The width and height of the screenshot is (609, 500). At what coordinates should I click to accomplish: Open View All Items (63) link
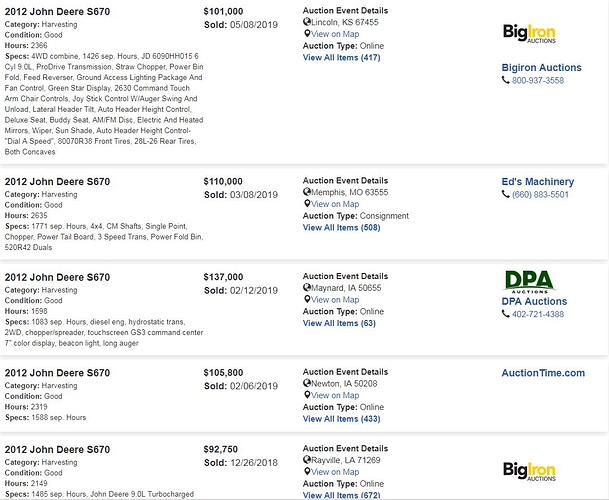pyautogui.click(x=339, y=323)
